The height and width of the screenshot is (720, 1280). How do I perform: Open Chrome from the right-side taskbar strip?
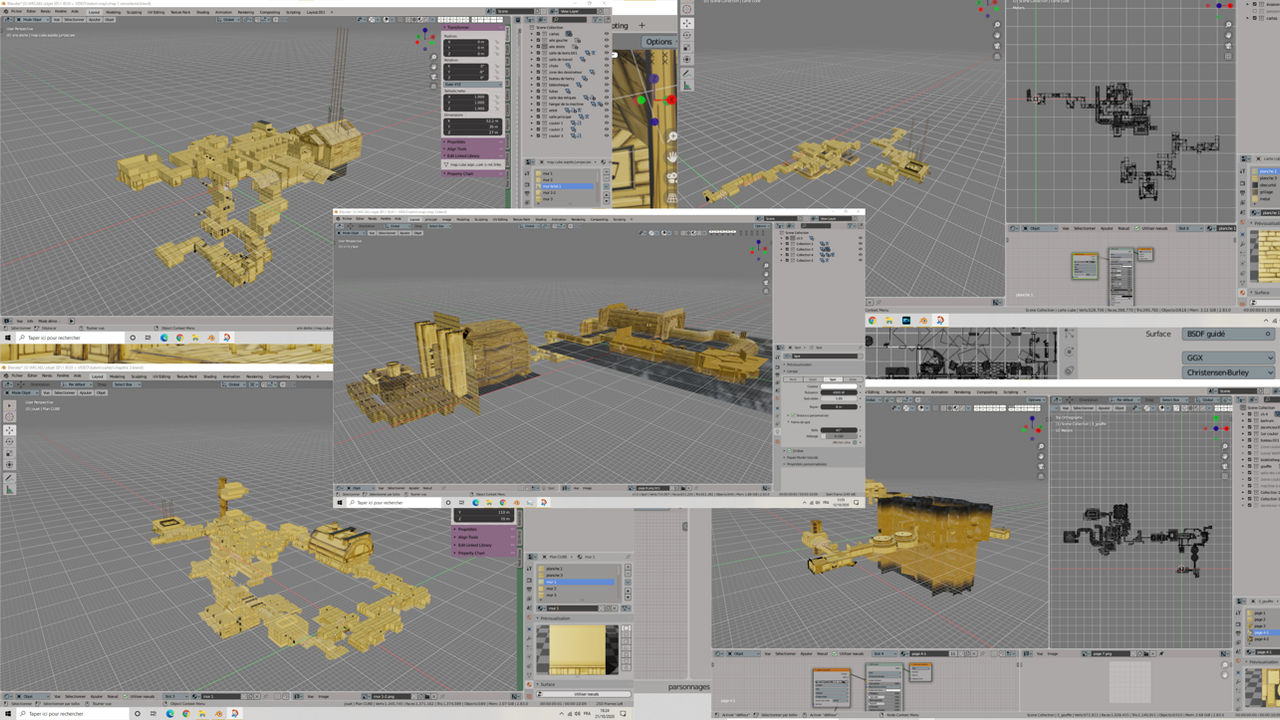point(873,320)
